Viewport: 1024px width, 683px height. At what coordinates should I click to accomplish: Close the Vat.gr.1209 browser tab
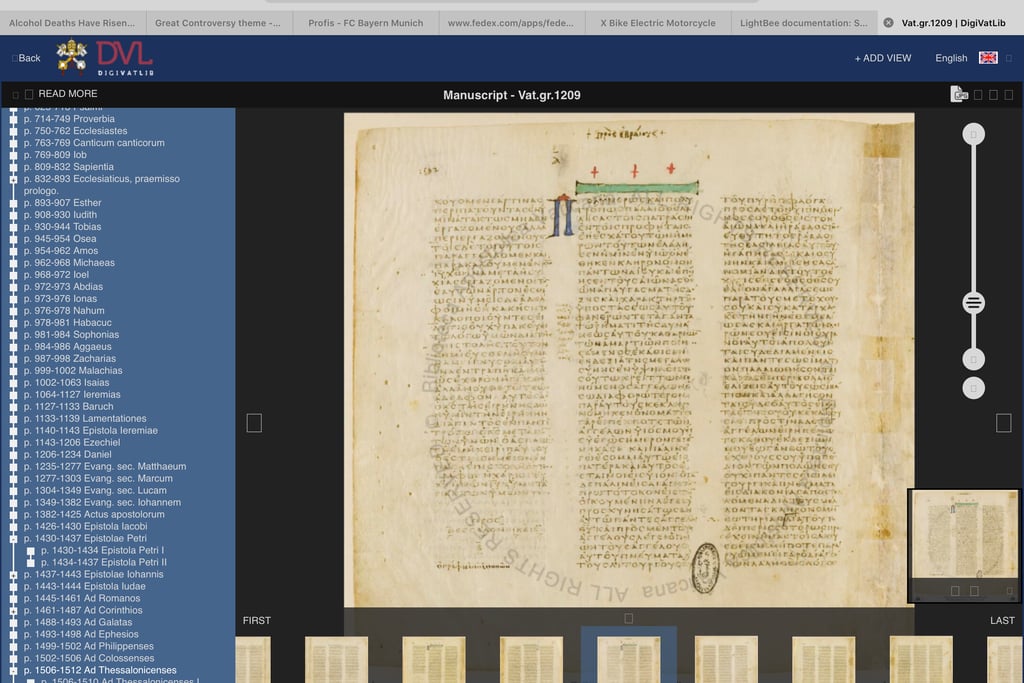(x=888, y=23)
